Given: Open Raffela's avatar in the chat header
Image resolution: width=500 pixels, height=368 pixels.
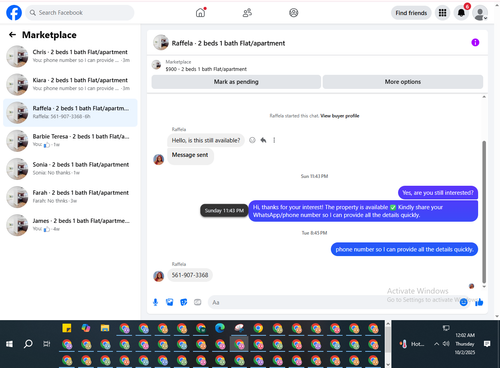Looking at the screenshot, I should pos(161,43).
